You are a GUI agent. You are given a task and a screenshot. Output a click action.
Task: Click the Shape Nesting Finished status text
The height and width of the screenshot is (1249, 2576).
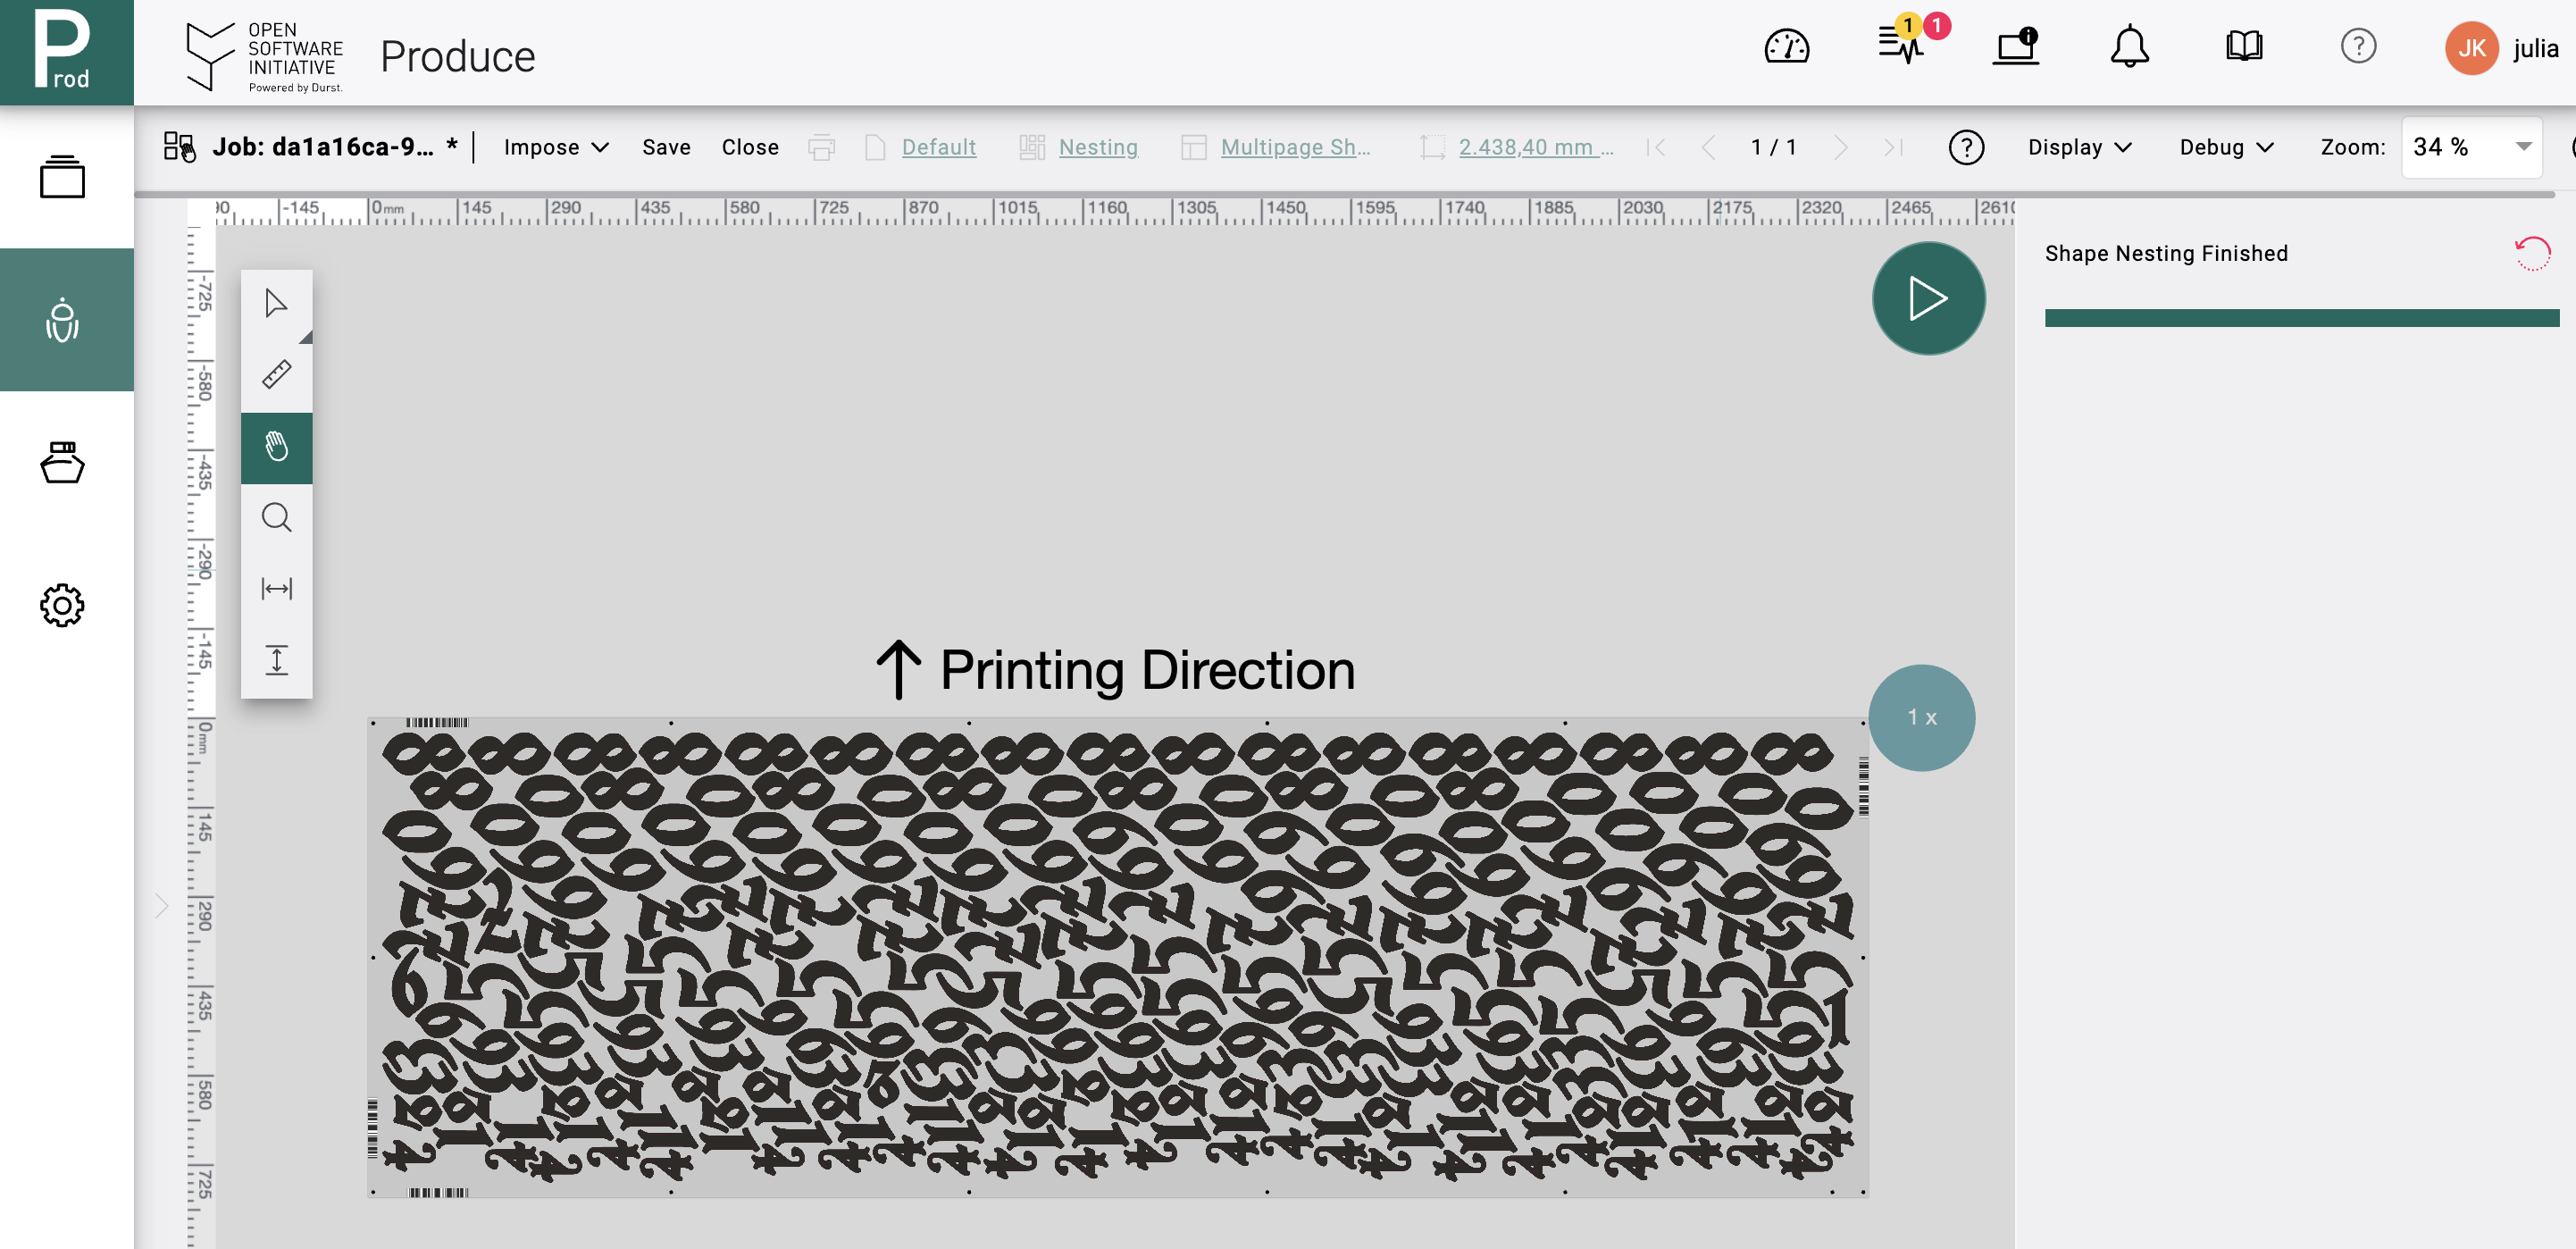2166,253
